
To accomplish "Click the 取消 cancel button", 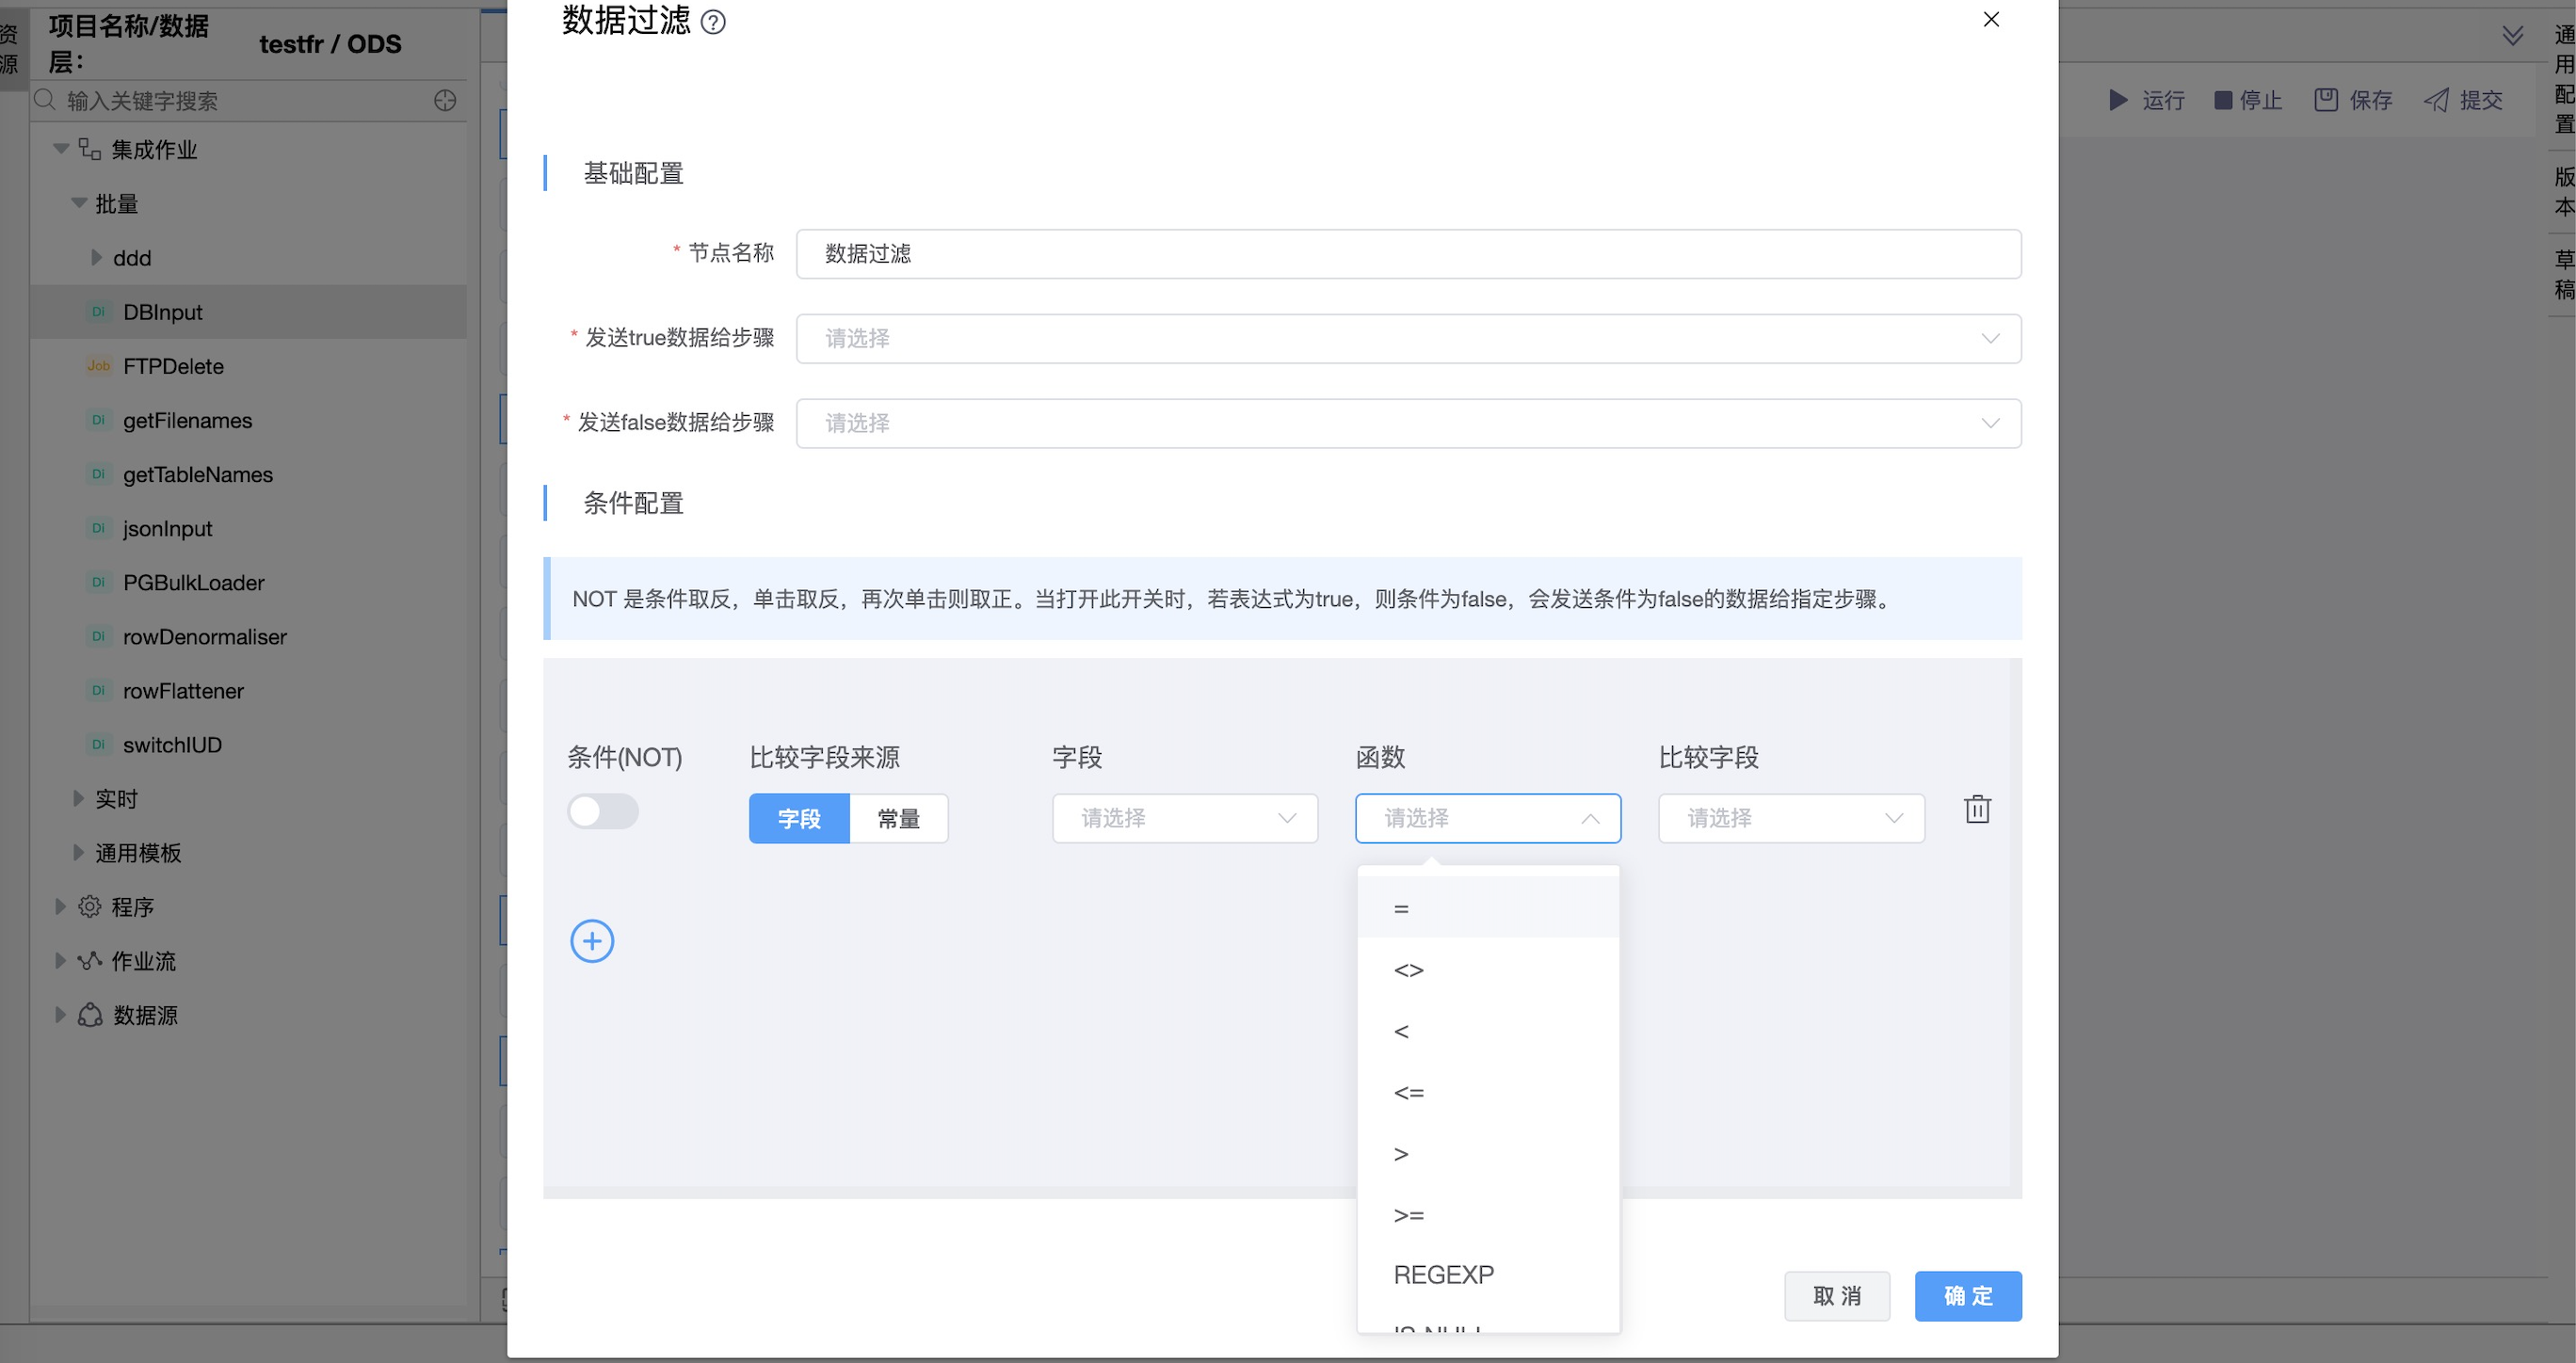I will (1836, 1296).
